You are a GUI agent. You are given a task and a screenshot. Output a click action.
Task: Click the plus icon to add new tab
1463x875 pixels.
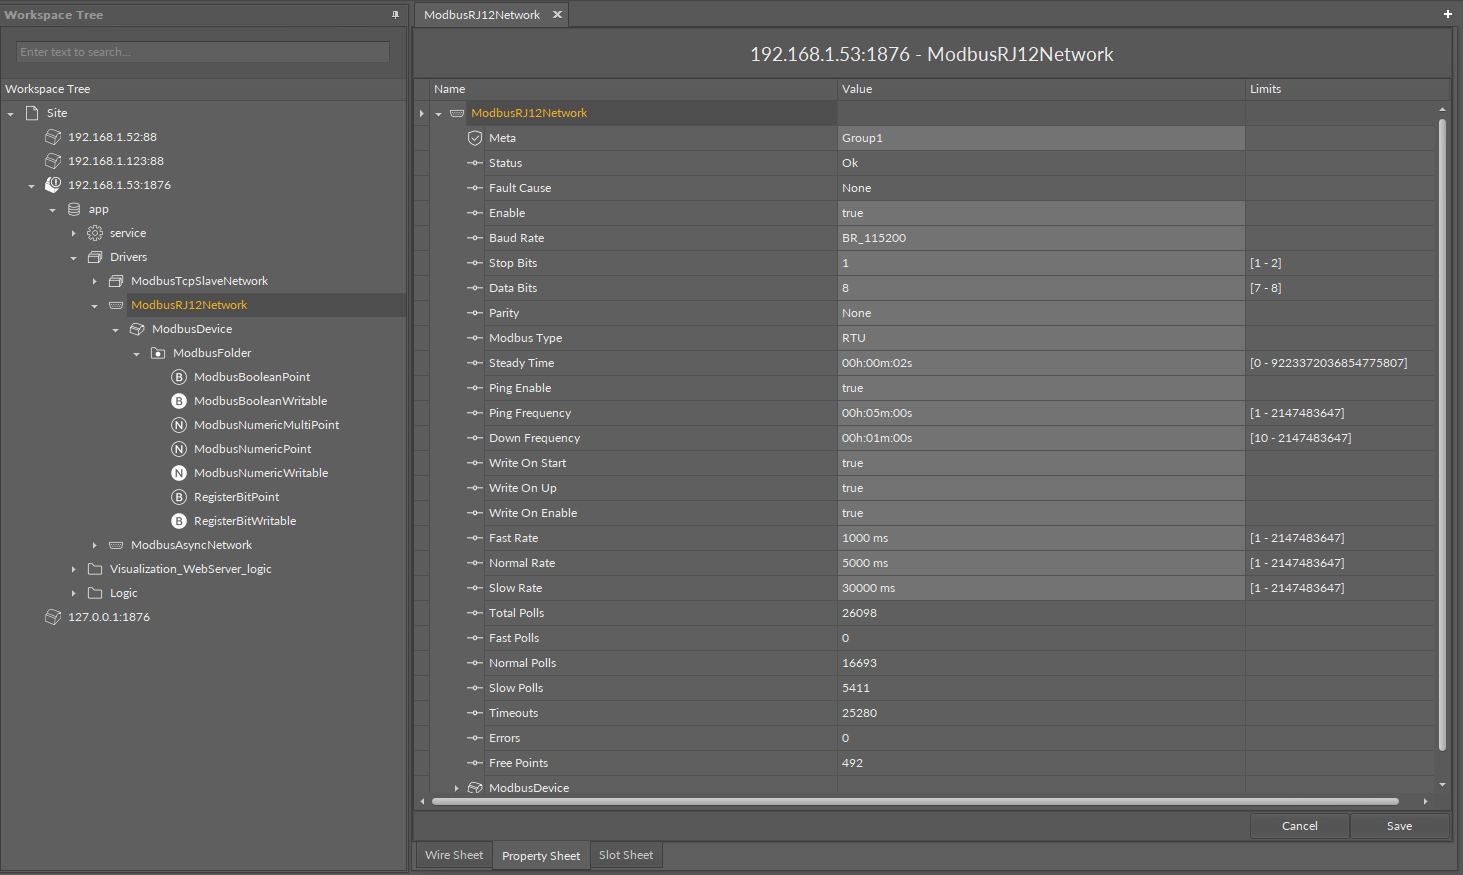tap(1447, 14)
